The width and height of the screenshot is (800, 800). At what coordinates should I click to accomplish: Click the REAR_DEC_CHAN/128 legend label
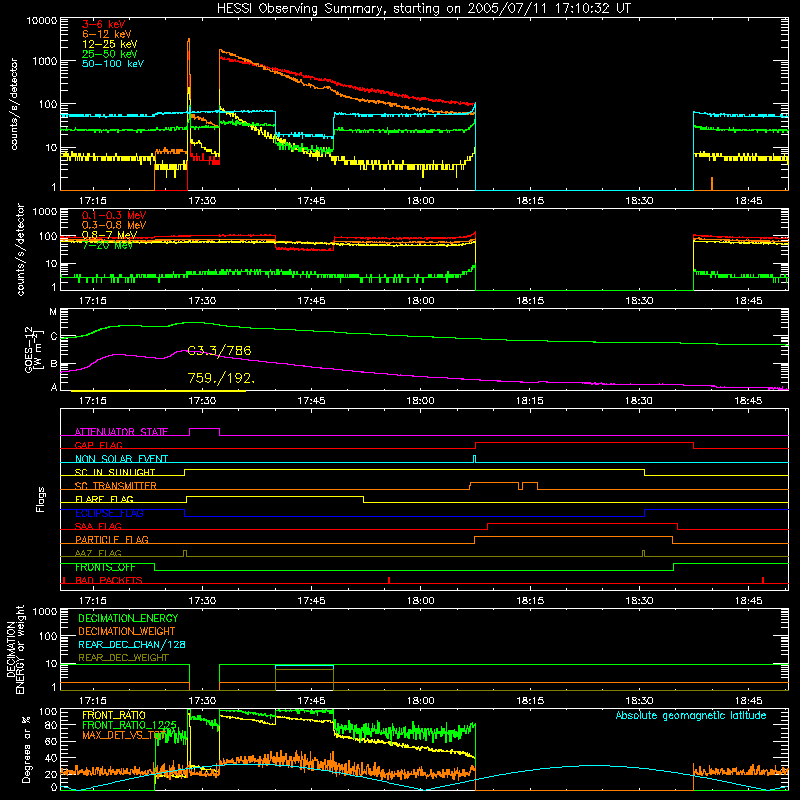click(x=132, y=645)
